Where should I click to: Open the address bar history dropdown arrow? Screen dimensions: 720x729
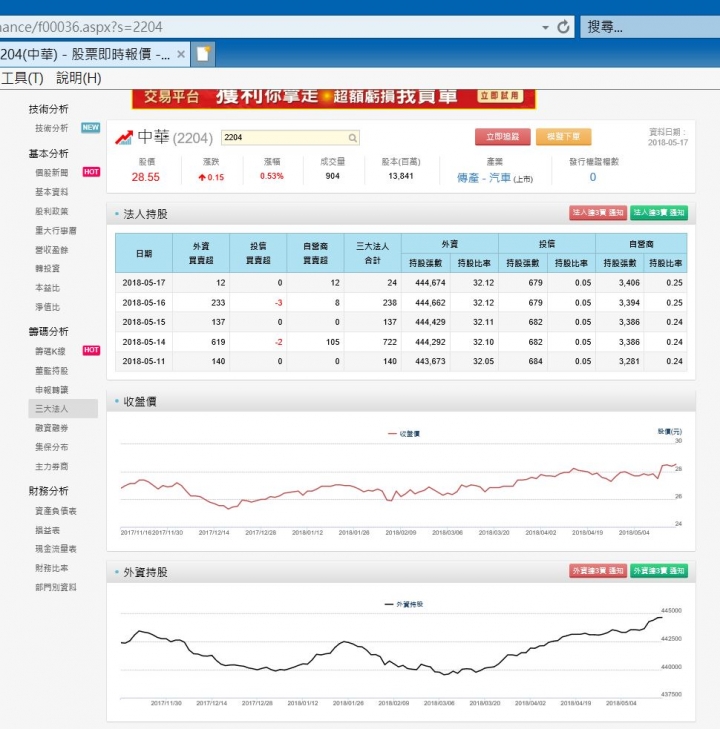click(545, 27)
